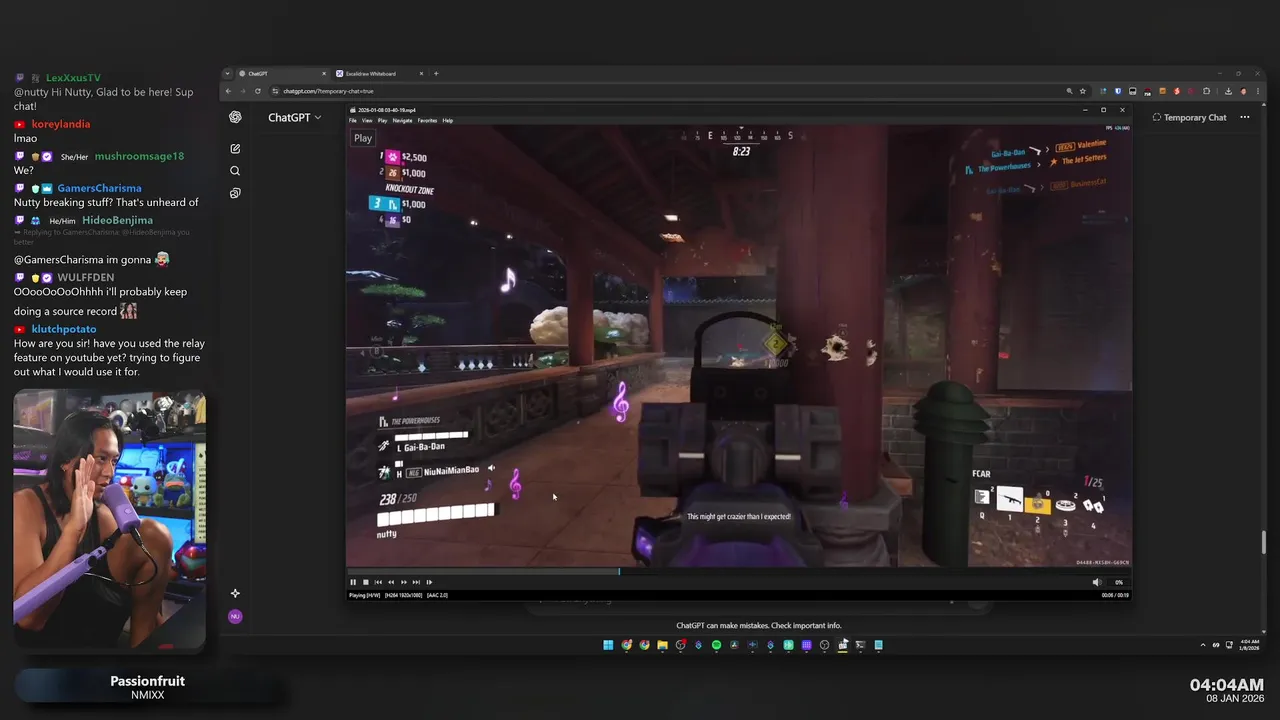Click the browser page vertical scrollbar
The width and height of the screenshot is (1280, 720).
(1263, 541)
